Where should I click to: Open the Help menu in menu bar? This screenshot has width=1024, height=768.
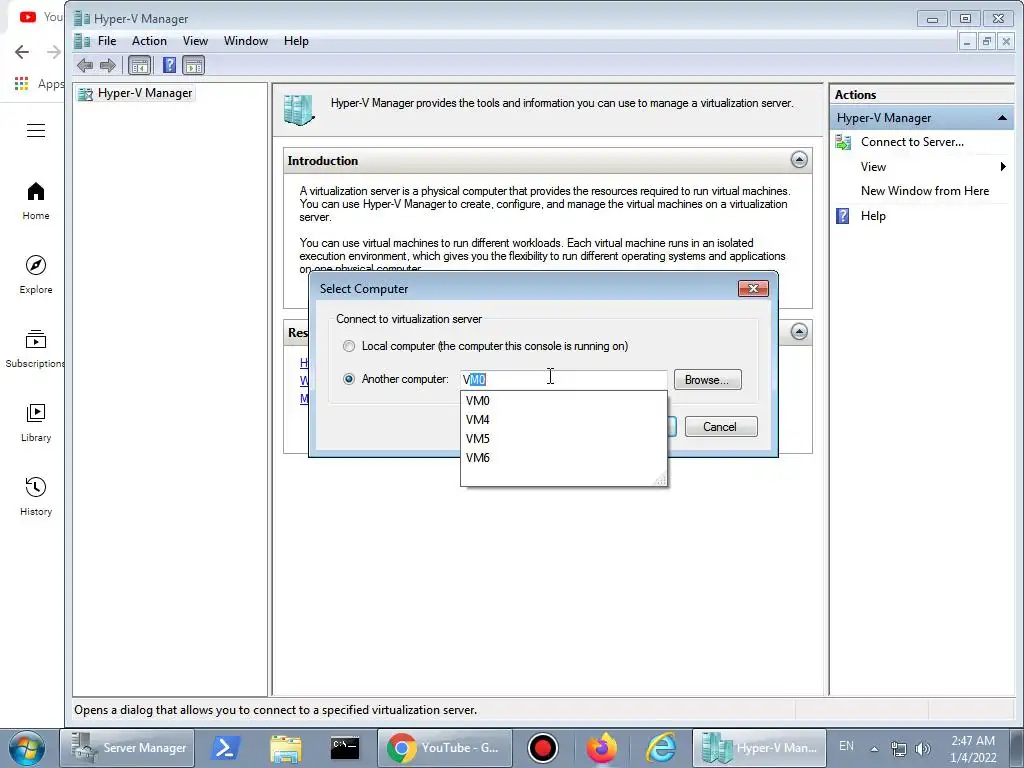click(296, 40)
